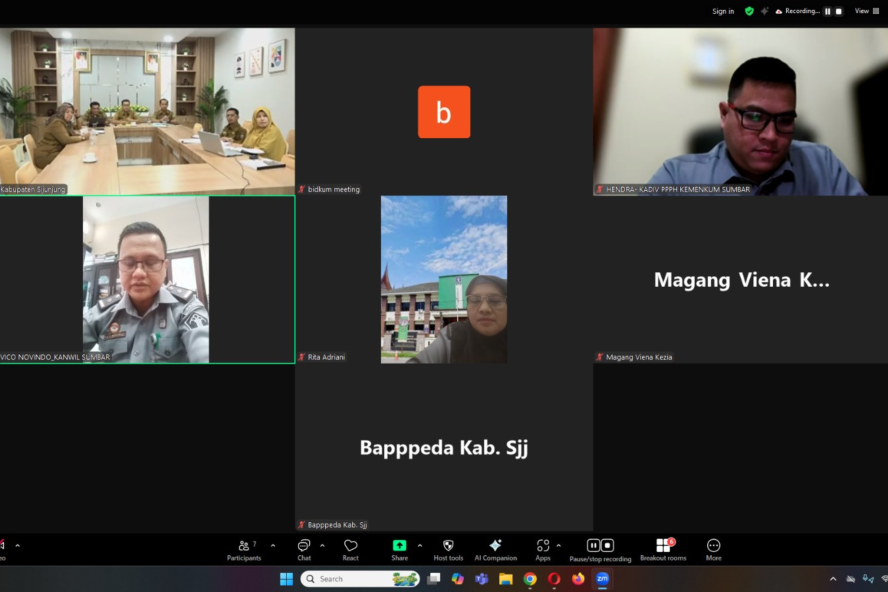Open the Chat panel
The height and width of the screenshot is (592, 888).
click(304, 549)
